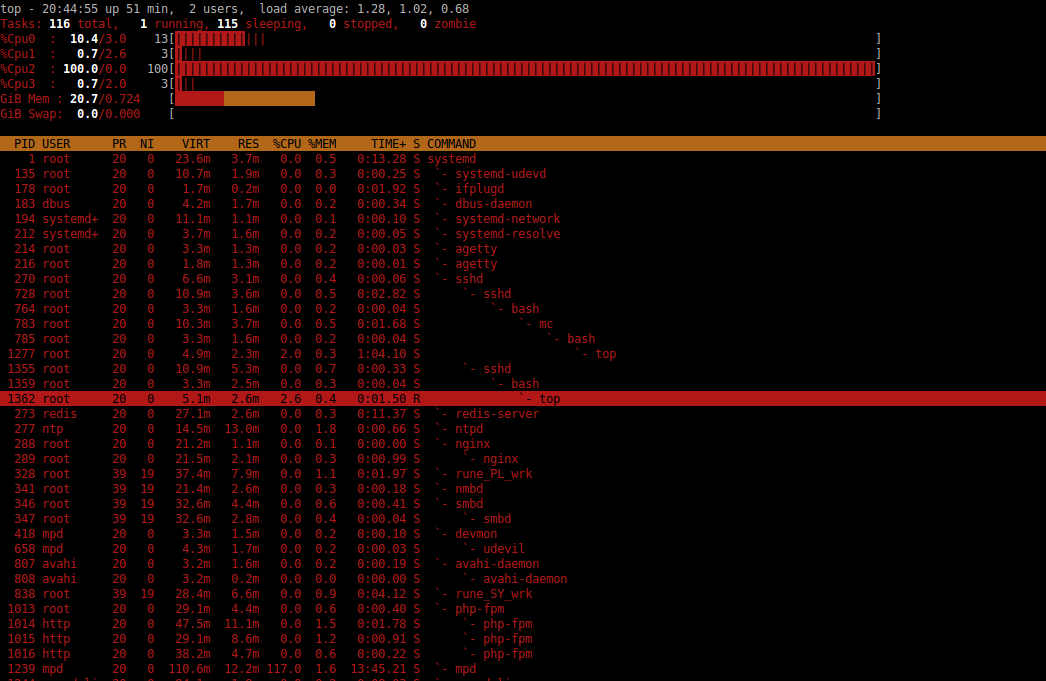Select the bash row with PID 1359
Image resolution: width=1046 pixels, height=681 pixels.
(523, 384)
